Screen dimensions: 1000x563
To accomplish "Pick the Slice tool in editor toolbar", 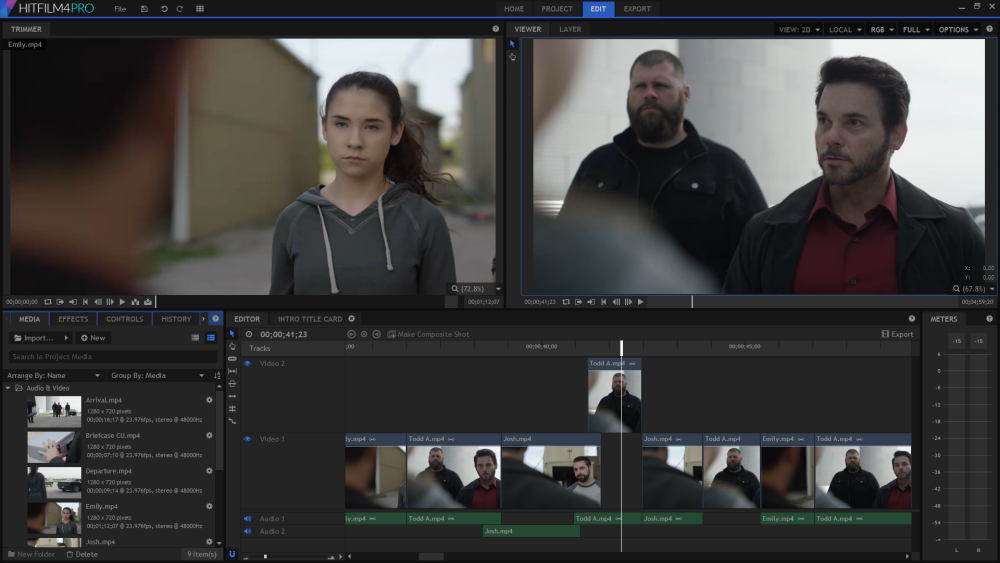I will pos(232,359).
